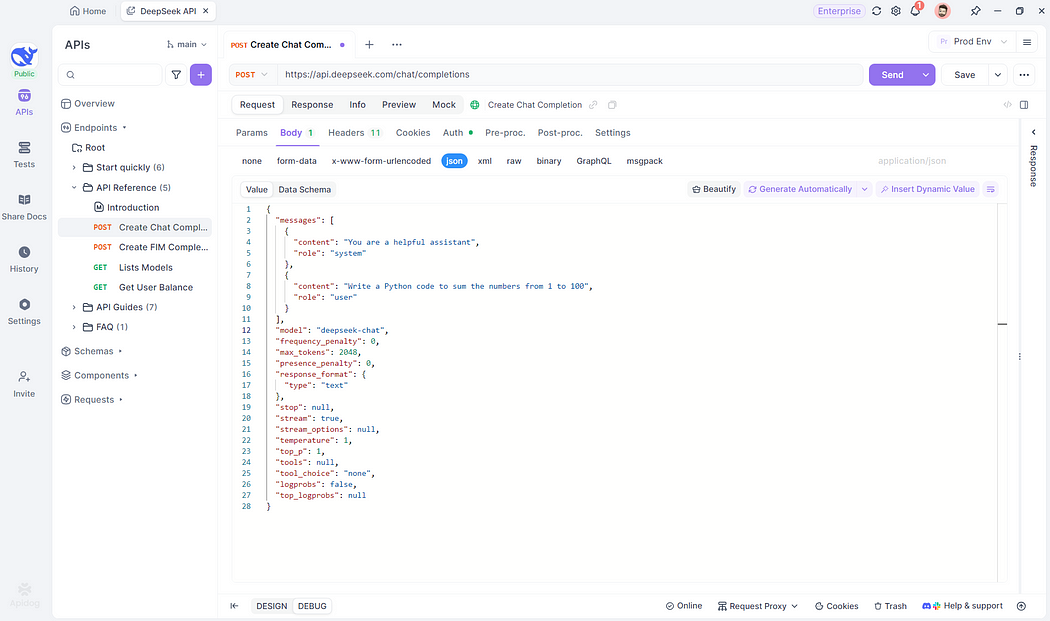Switch to the Response tab
The width and height of the screenshot is (1050, 621).
312,105
